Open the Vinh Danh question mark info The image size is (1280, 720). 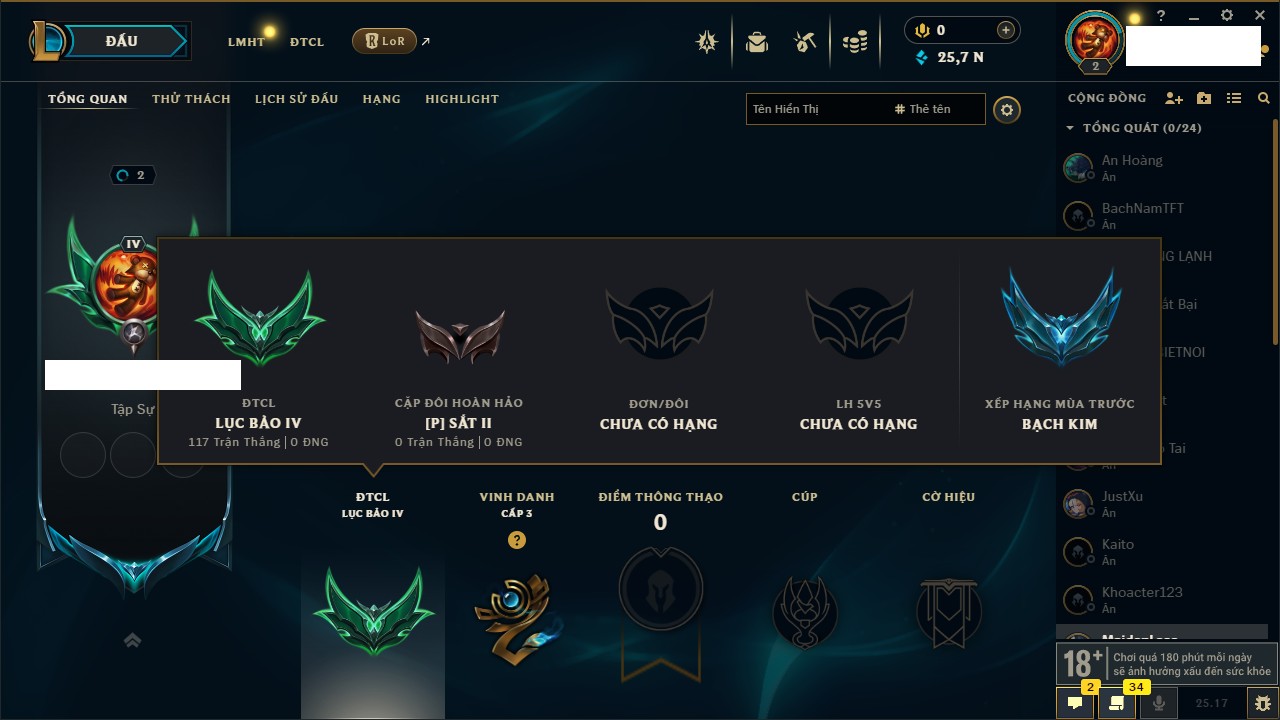516,540
